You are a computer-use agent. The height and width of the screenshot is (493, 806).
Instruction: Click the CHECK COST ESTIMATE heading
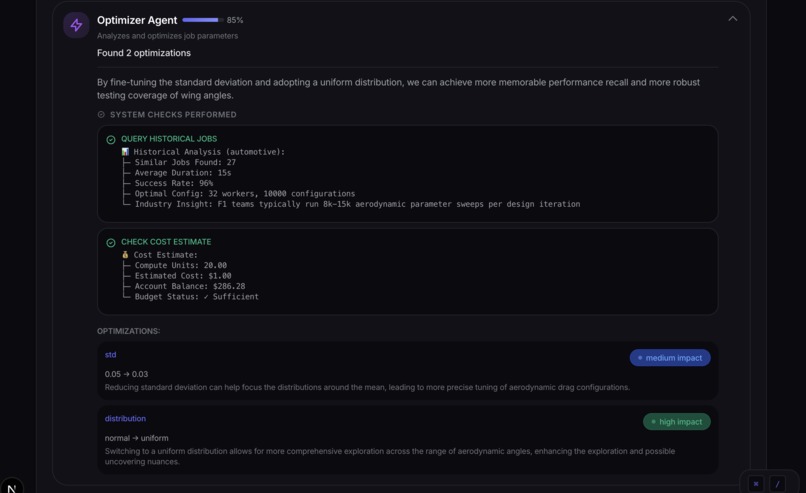click(x=166, y=242)
